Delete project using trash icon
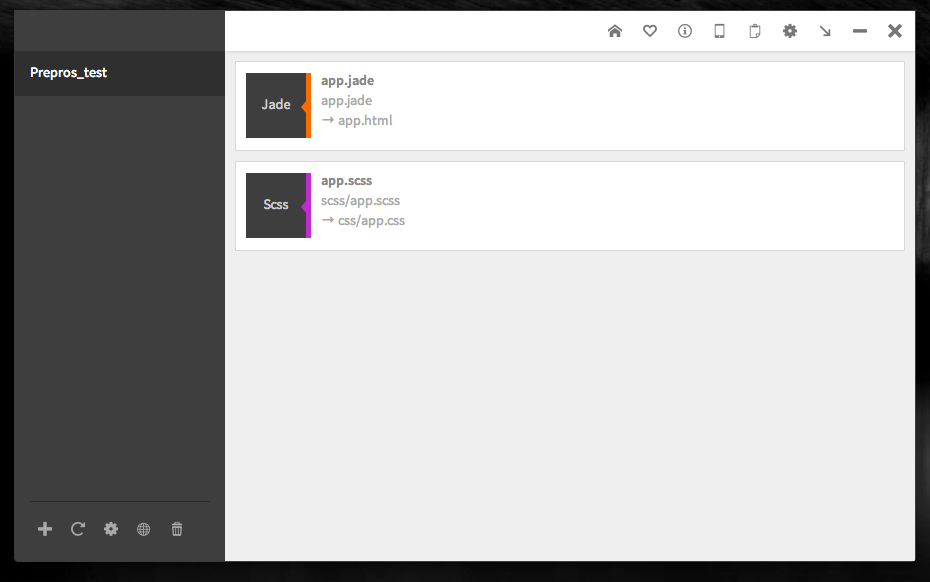 (x=177, y=529)
